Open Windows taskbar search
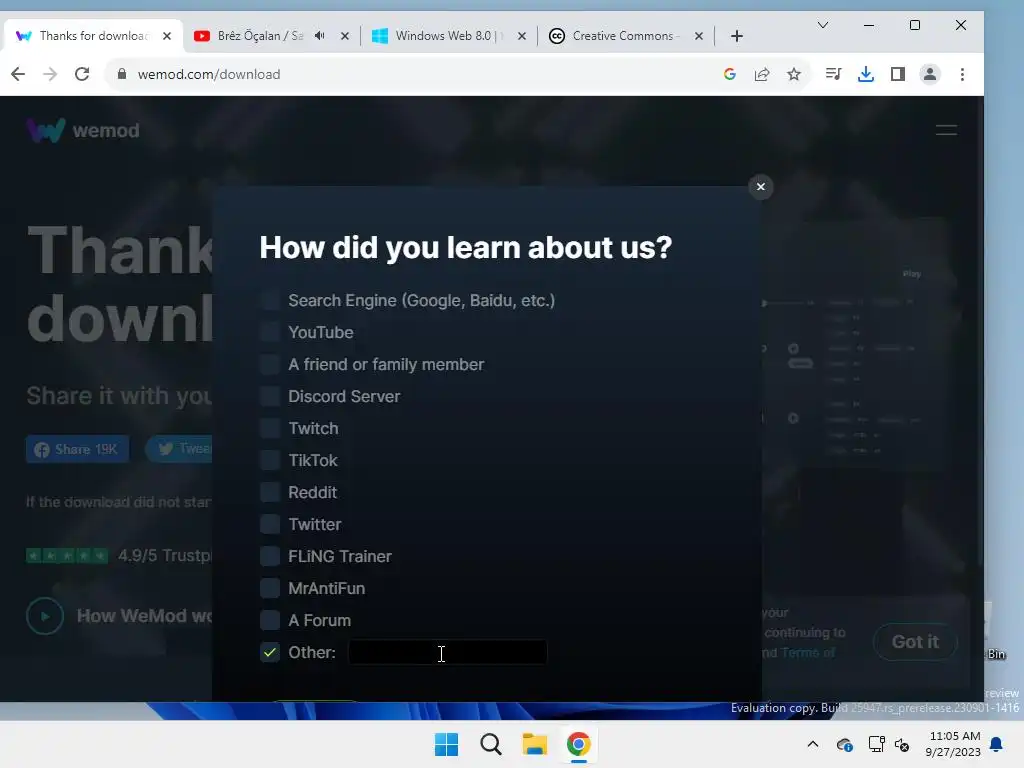 pos(490,744)
